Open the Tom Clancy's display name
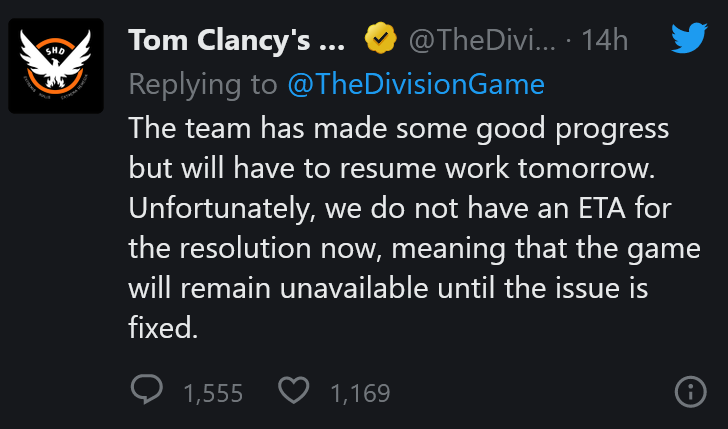728x429 pixels. point(236,40)
